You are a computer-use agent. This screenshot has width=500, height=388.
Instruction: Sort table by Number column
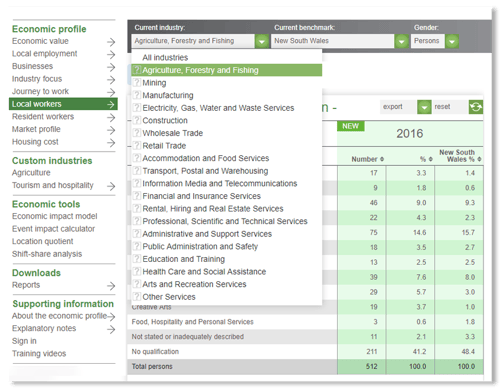tap(368, 159)
